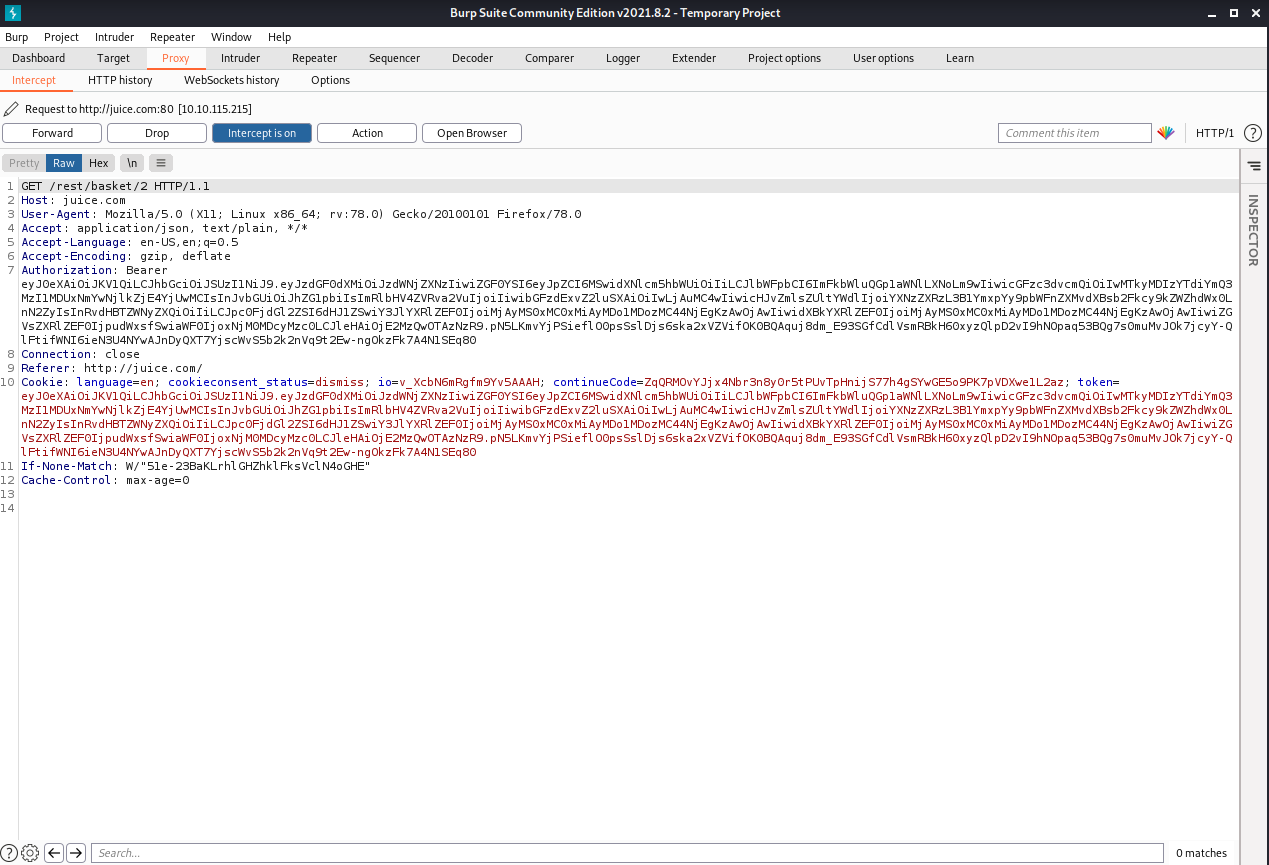Open the Project menu
1269x865 pixels.
pyautogui.click(x=61, y=37)
